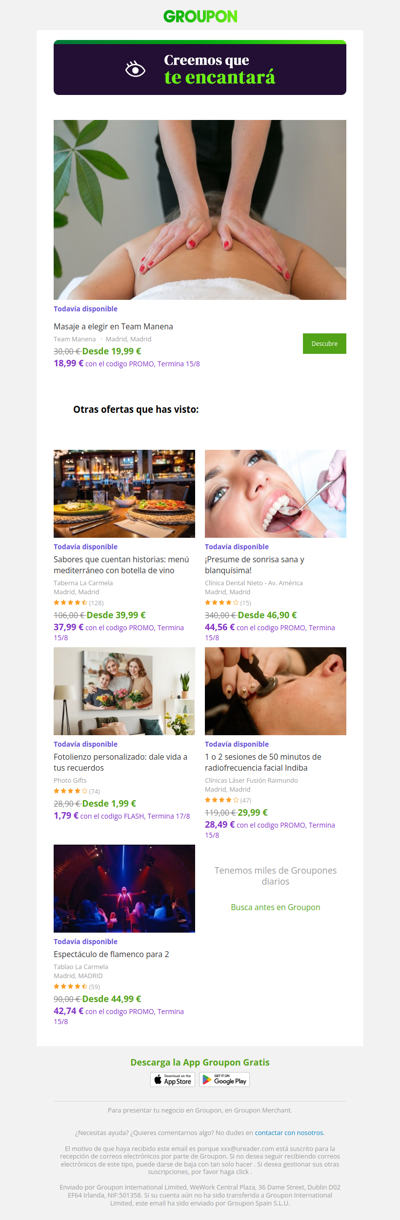Open the Fotolienzo personalizado image
This screenshot has height=1220, width=400.
(124, 691)
